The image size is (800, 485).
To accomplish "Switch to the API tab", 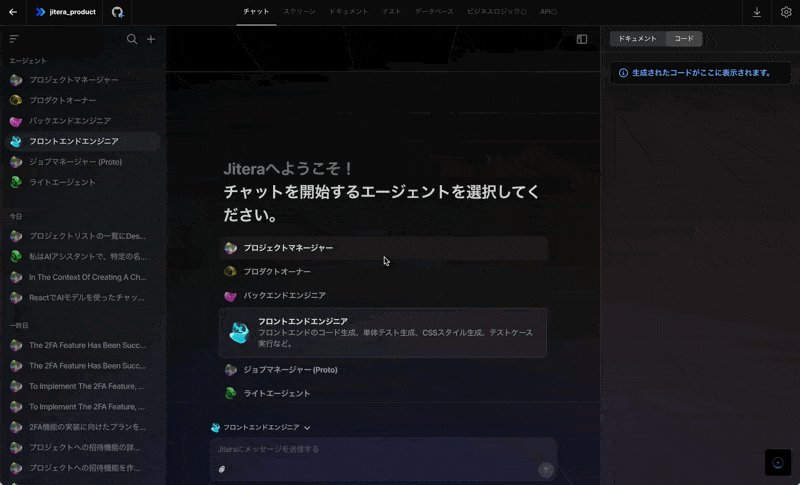I will 548,12.
